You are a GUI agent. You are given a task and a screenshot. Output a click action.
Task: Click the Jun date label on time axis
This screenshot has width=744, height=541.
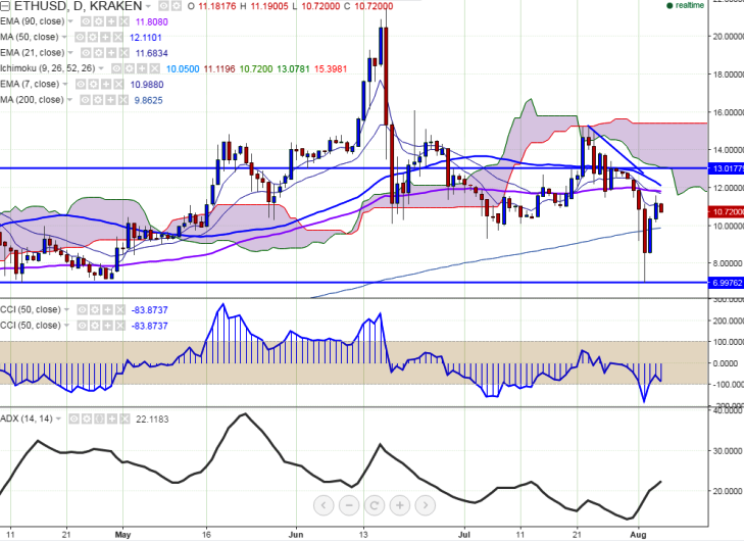coord(296,534)
